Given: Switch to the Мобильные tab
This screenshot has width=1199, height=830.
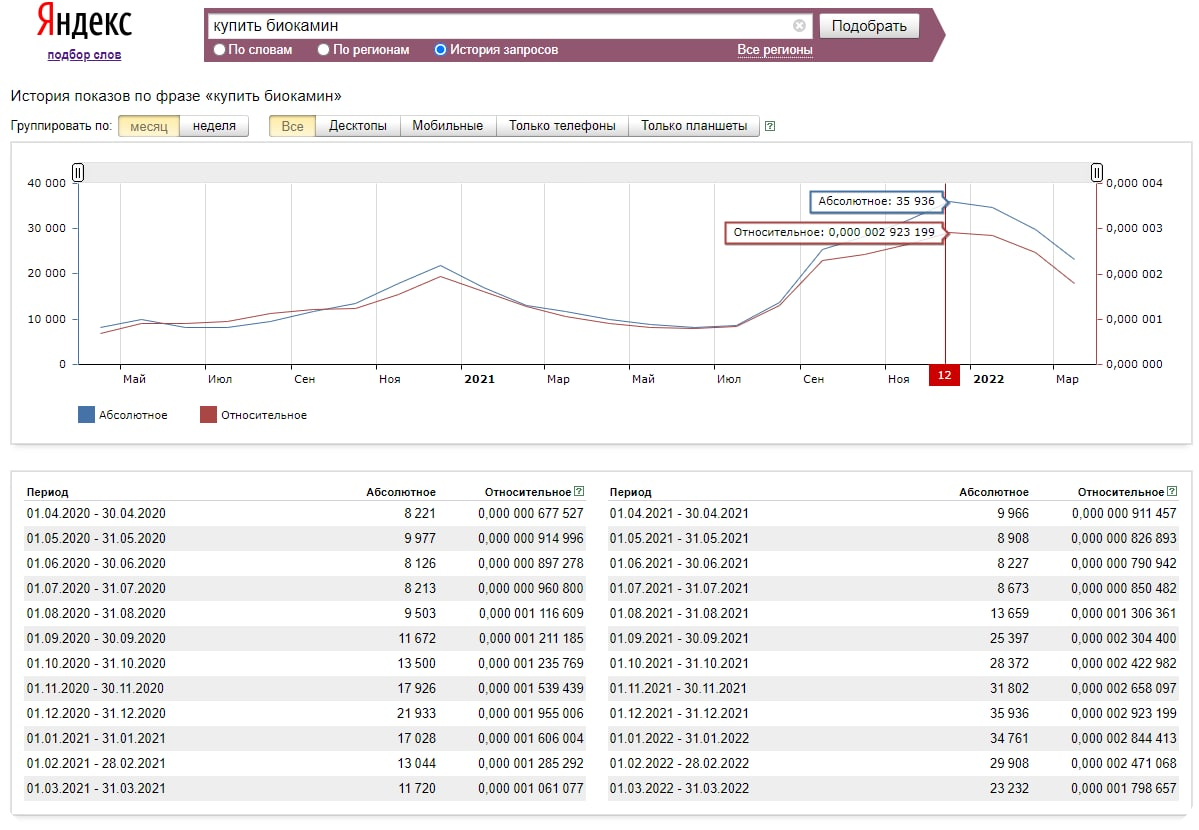Looking at the screenshot, I should (x=447, y=126).
